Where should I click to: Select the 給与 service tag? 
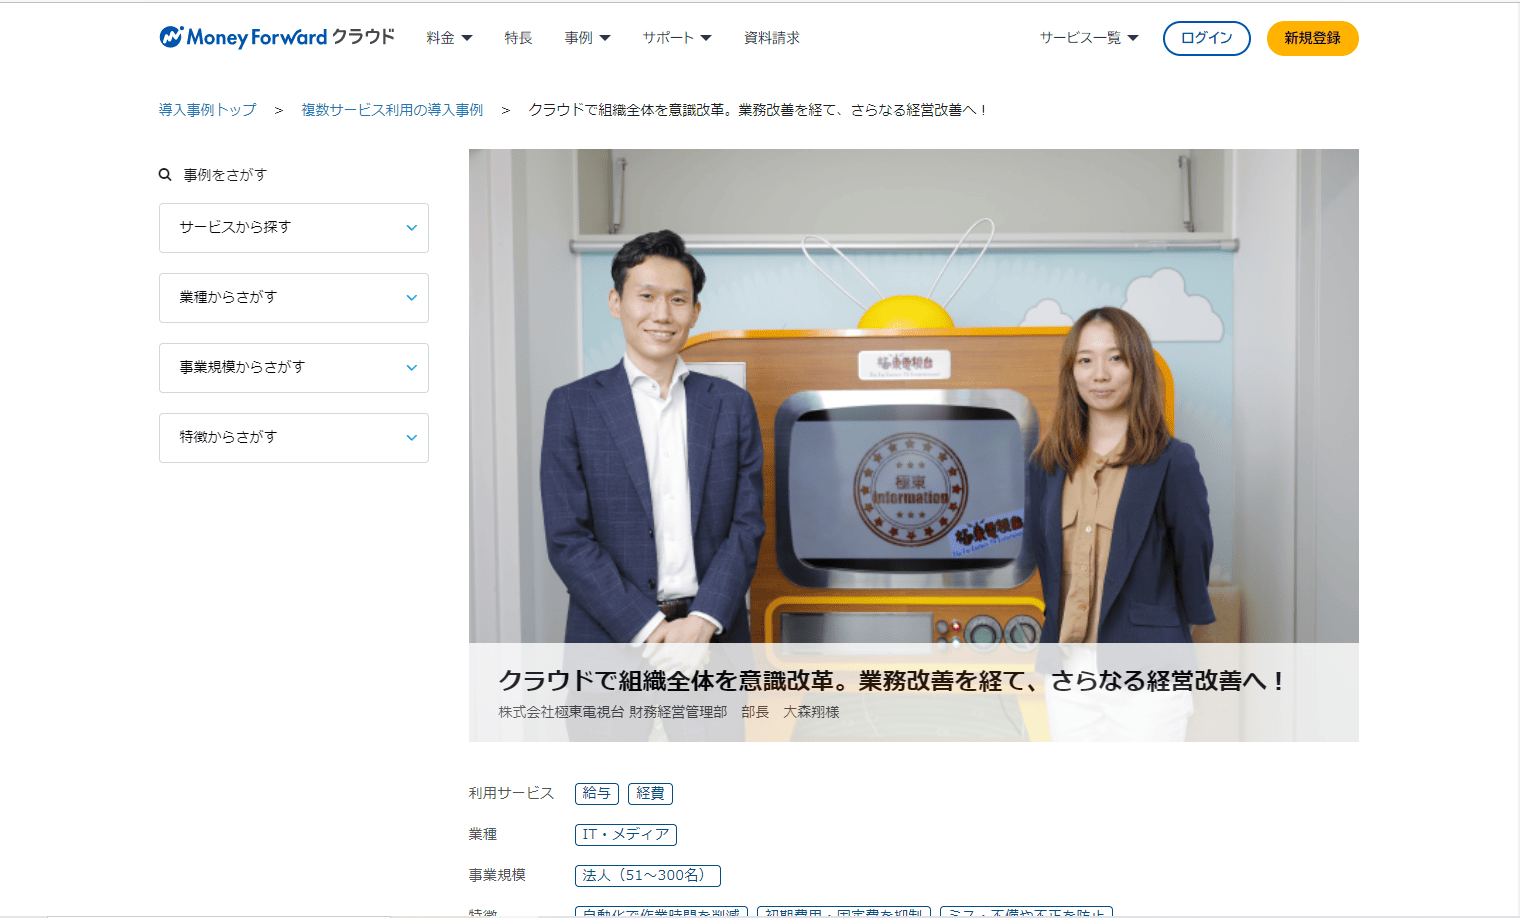597,793
